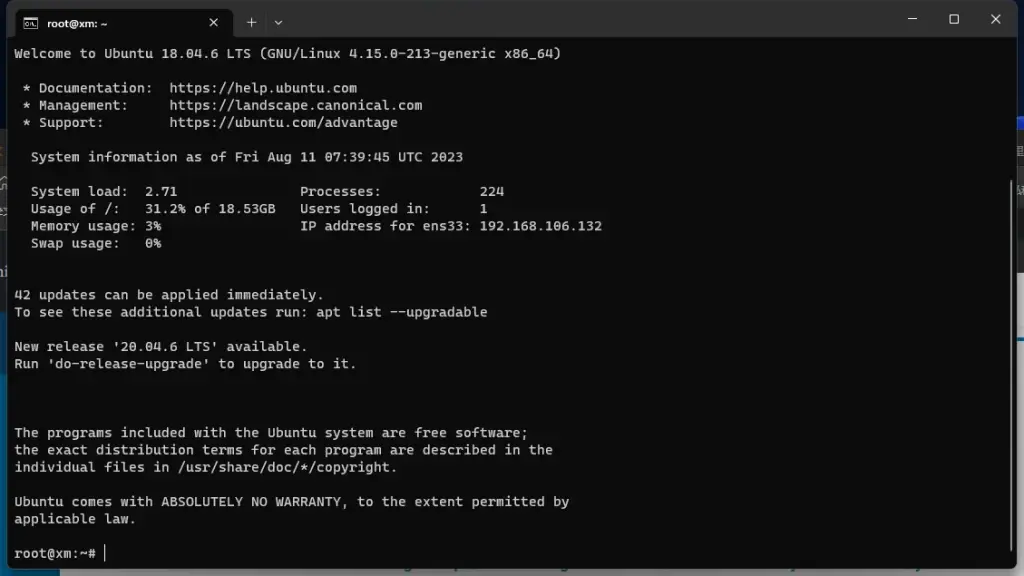This screenshot has width=1024, height=576.
Task: Expand the new tab profile dropdown chevron
Action: [278, 22]
